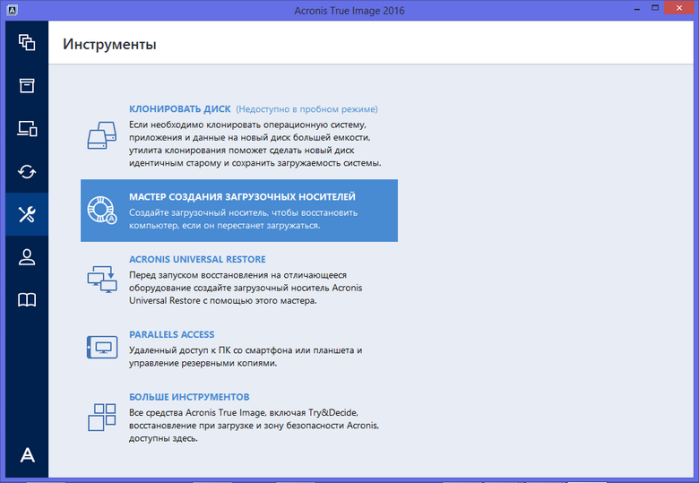Open the Help book sidebar icon
The image size is (699, 483).
click(27, 300)
